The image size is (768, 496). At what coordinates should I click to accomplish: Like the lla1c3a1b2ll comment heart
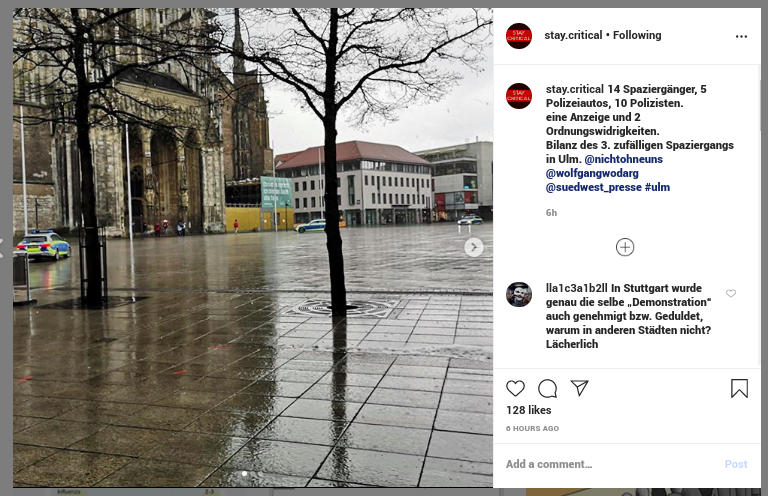click(731, 293)
